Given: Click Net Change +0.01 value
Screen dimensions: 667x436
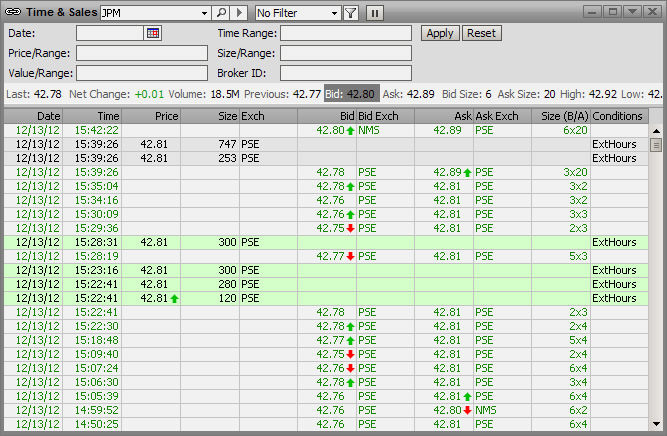Looking at the screenshot, I should click(149, 94).
